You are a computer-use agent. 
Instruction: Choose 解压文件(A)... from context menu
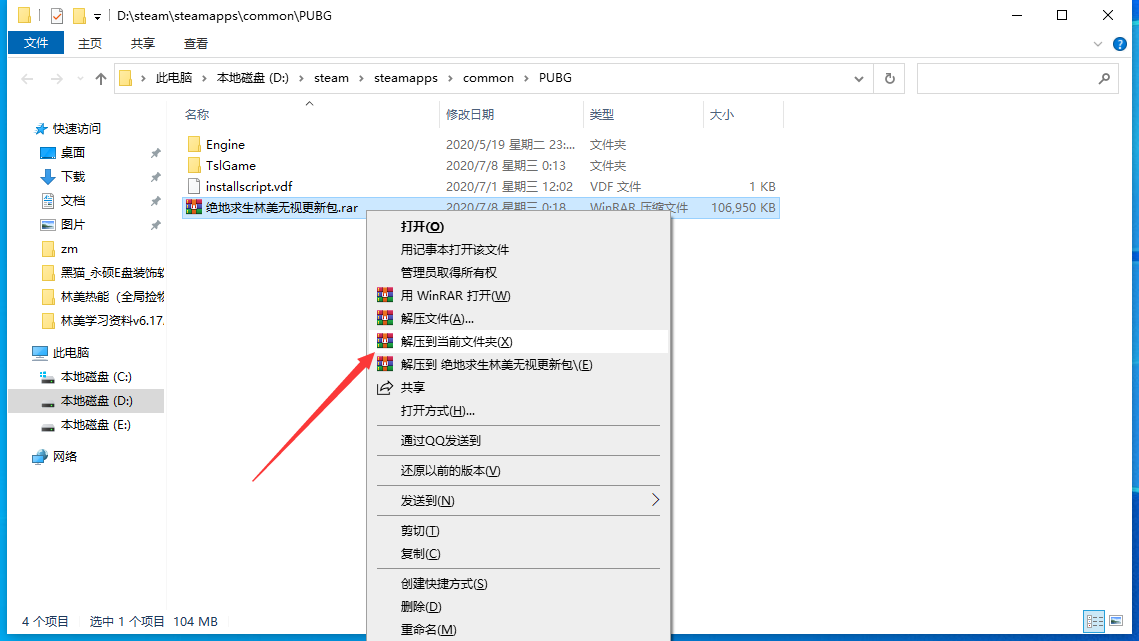coord(519,318)
